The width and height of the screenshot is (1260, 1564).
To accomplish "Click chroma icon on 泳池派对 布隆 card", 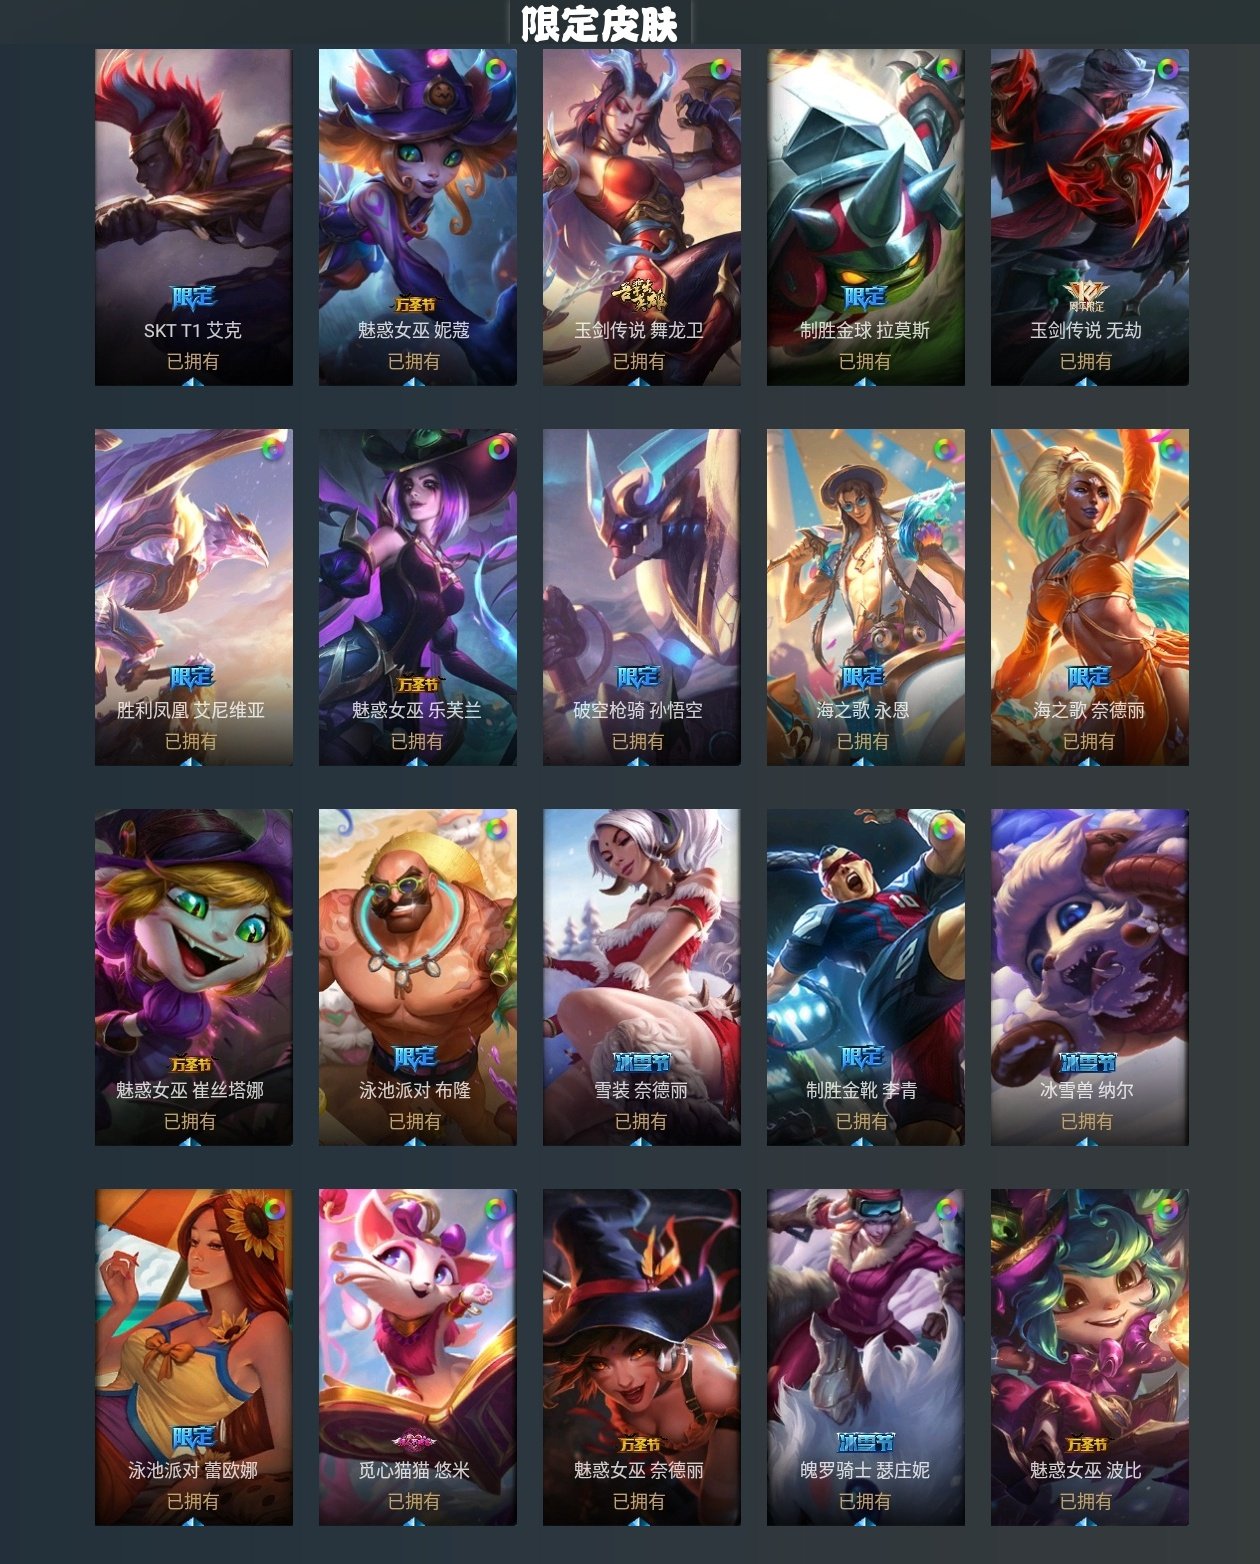I will tap(496, 829).
